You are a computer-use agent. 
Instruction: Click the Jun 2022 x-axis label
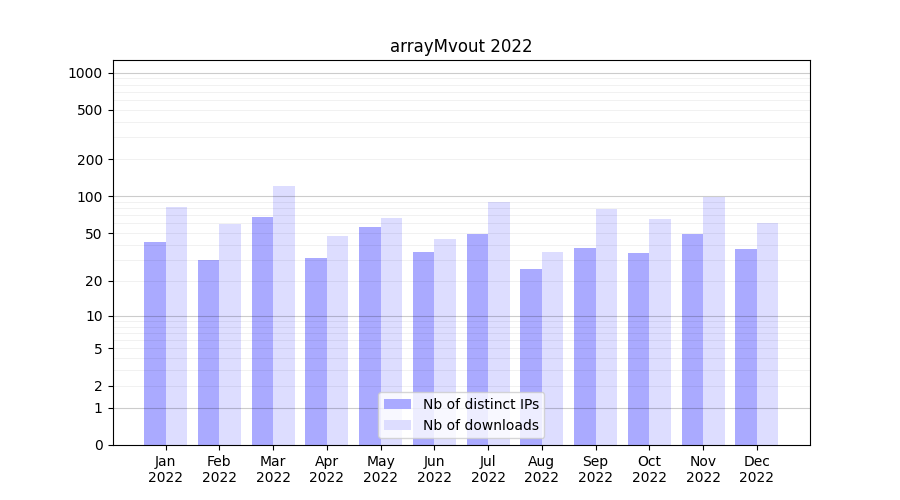[x=434, y=469]
